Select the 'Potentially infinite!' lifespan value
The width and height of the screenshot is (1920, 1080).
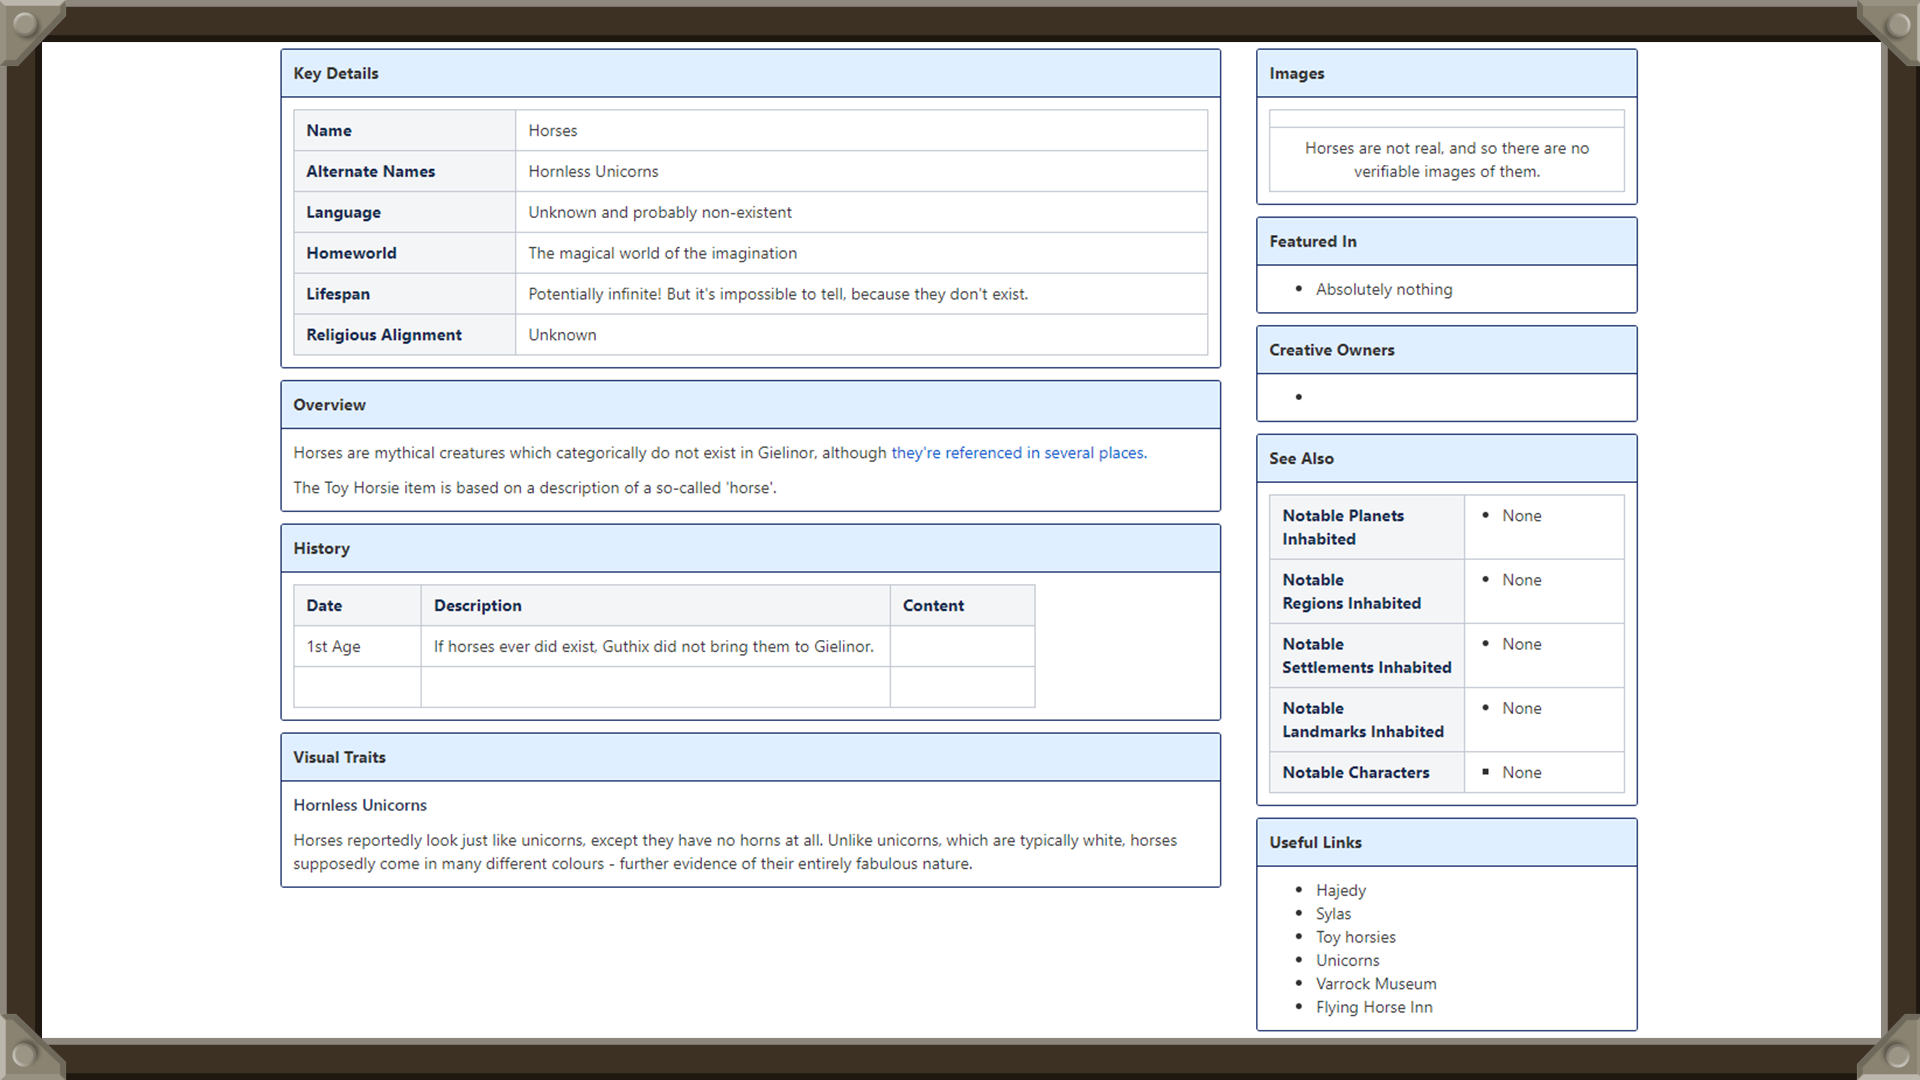click(778, 294)
